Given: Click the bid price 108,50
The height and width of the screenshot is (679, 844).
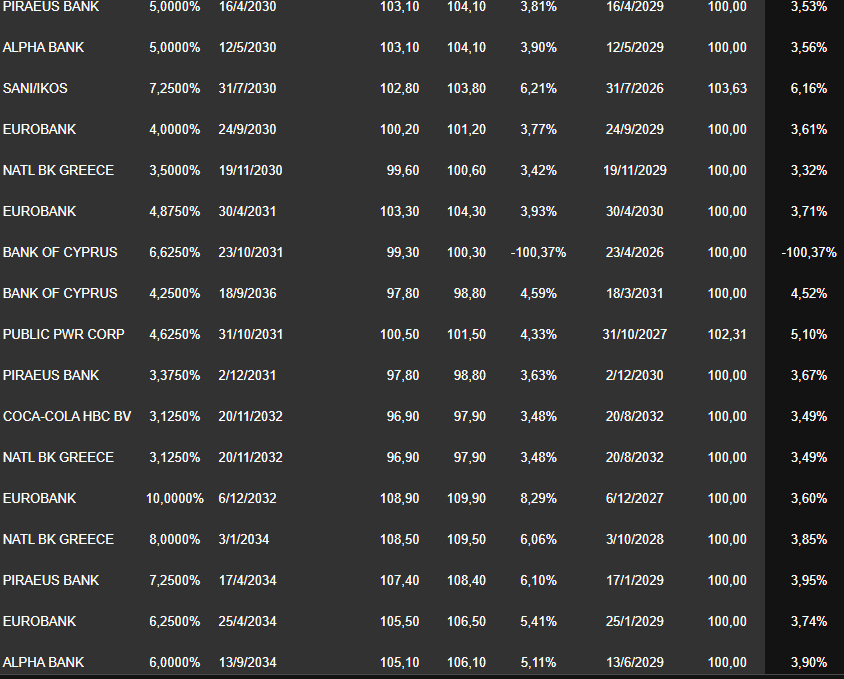Looking at the screenshot, I should pos(400,539).
